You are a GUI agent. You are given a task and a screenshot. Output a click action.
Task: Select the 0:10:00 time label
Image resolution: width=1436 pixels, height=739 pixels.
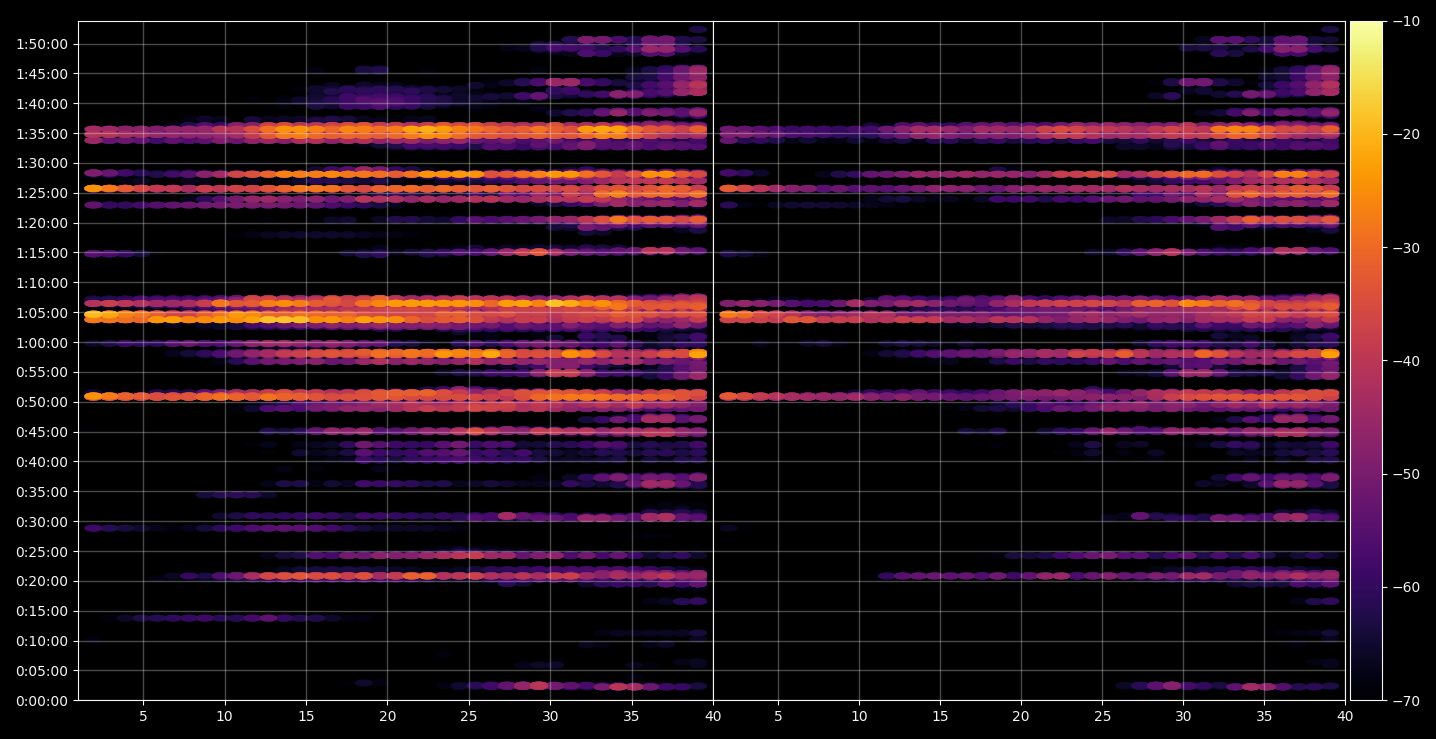click(42, 641)
